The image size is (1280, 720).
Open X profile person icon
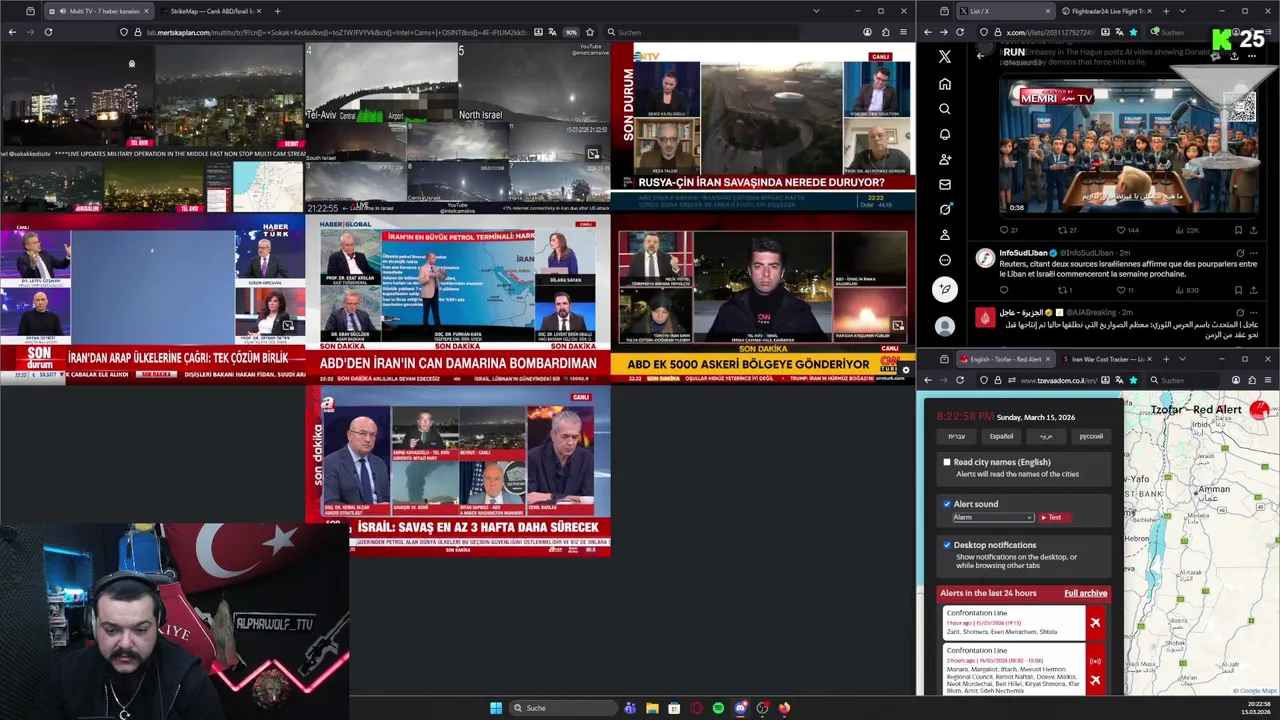(945, 235)
